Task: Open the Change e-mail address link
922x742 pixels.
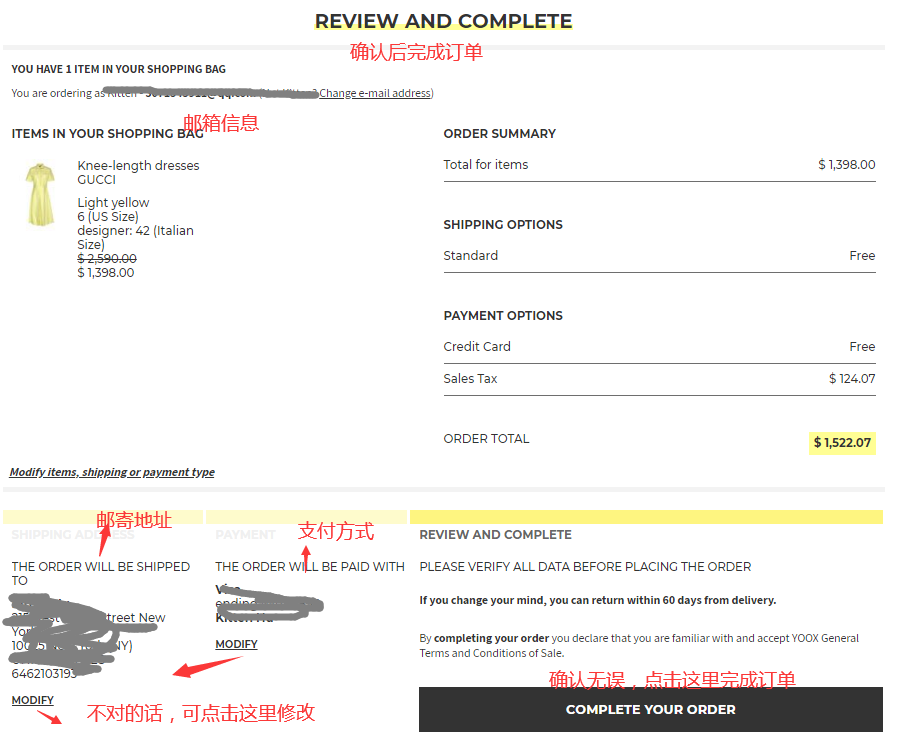Action: pyautogui.click(x=375, y=93)
